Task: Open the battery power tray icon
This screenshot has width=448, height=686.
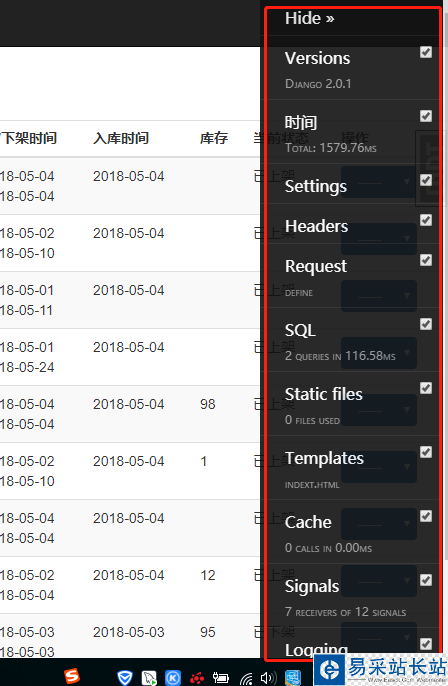Action: 220,678
